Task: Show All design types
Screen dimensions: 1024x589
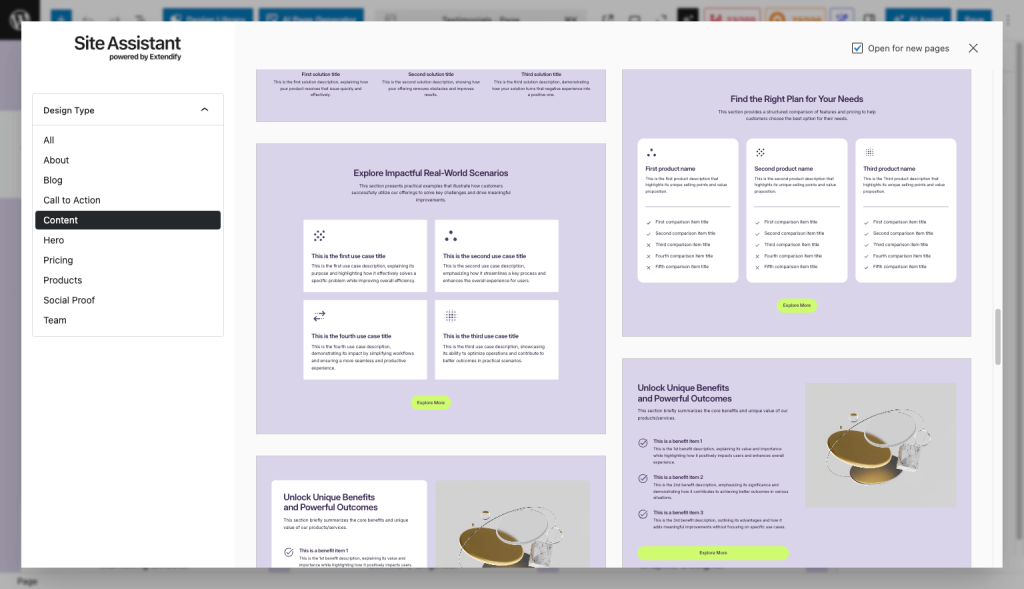Action: tap(49, 140)
